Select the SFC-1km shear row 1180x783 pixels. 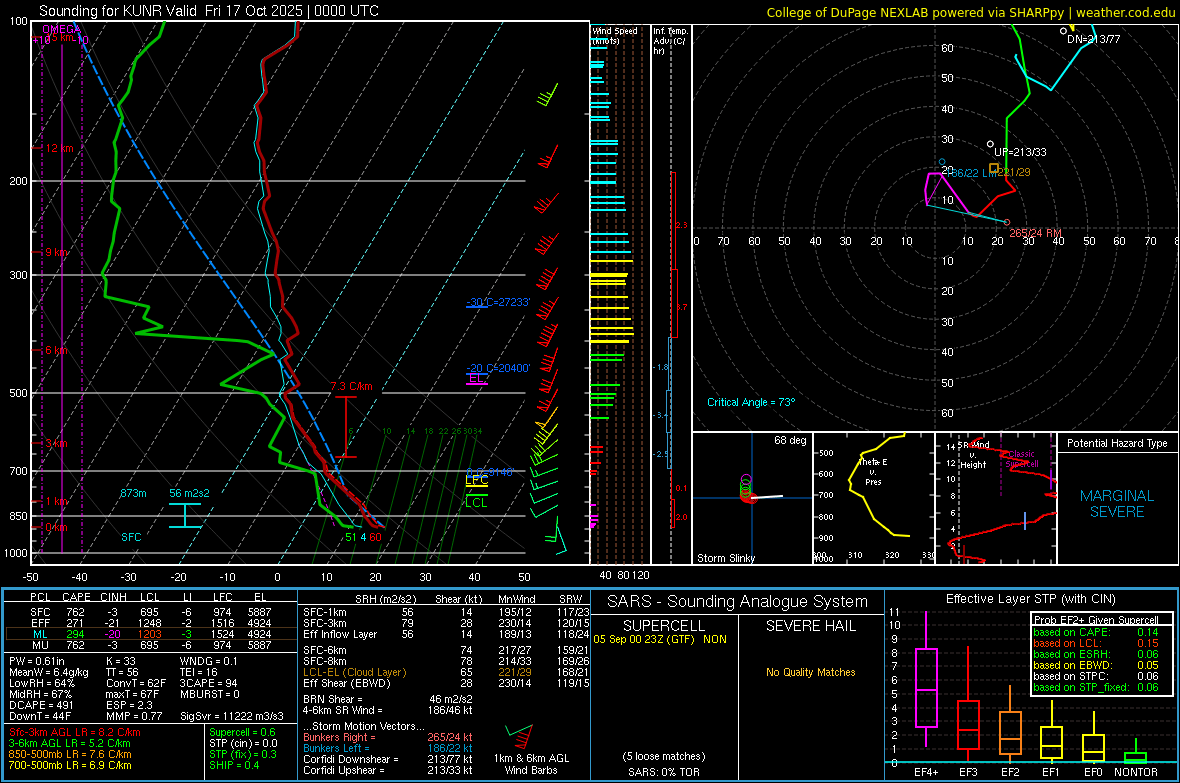point(446,612)
